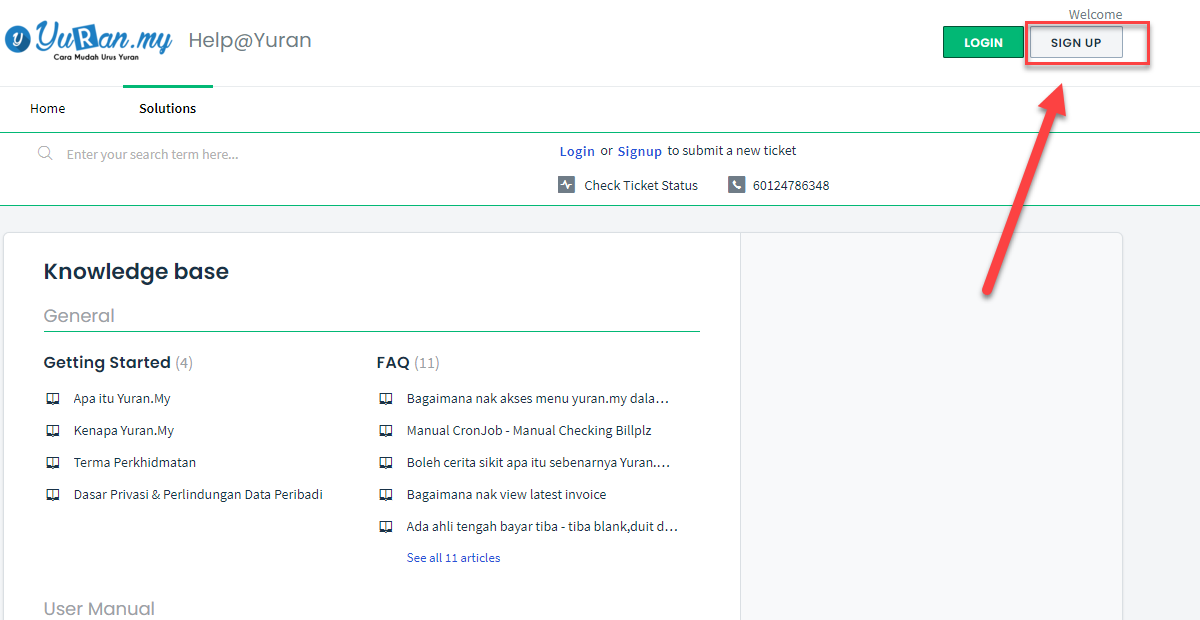Open article Terma Perkhidmatan
1200x620 pixels.
coord(135,462)
